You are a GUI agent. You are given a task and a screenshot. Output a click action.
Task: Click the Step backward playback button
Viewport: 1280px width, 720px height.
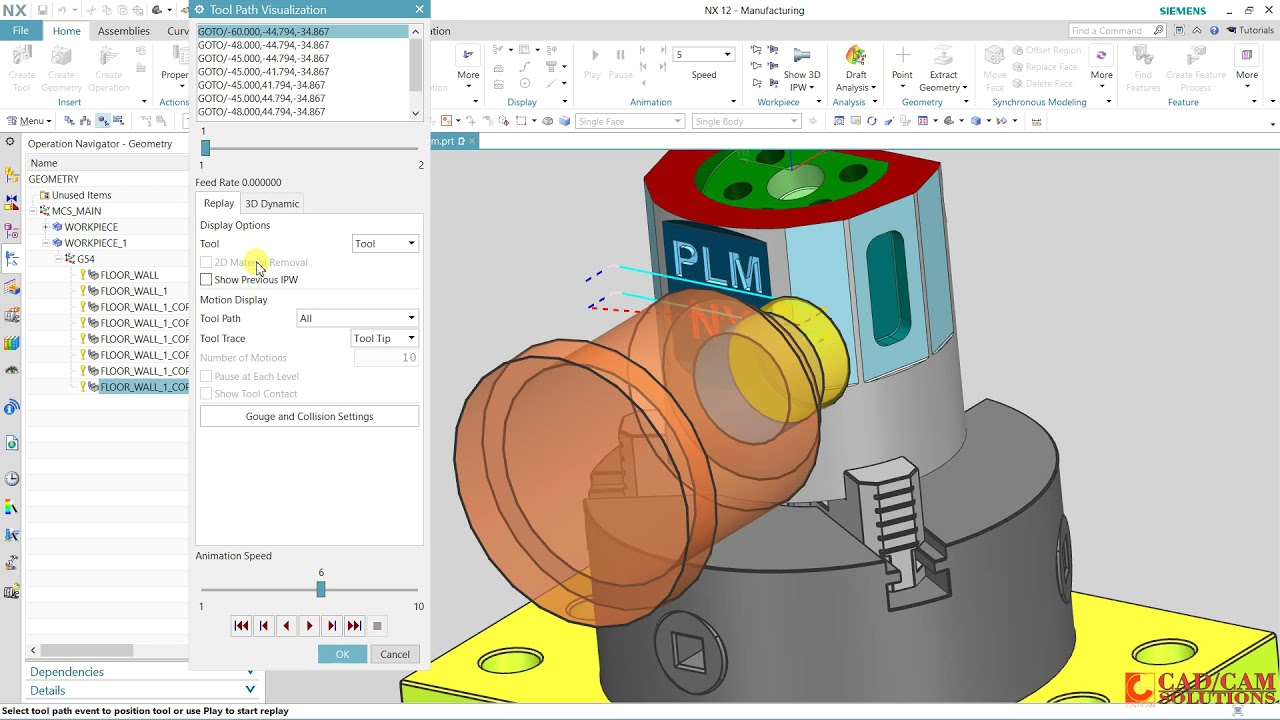coord(264,626)
